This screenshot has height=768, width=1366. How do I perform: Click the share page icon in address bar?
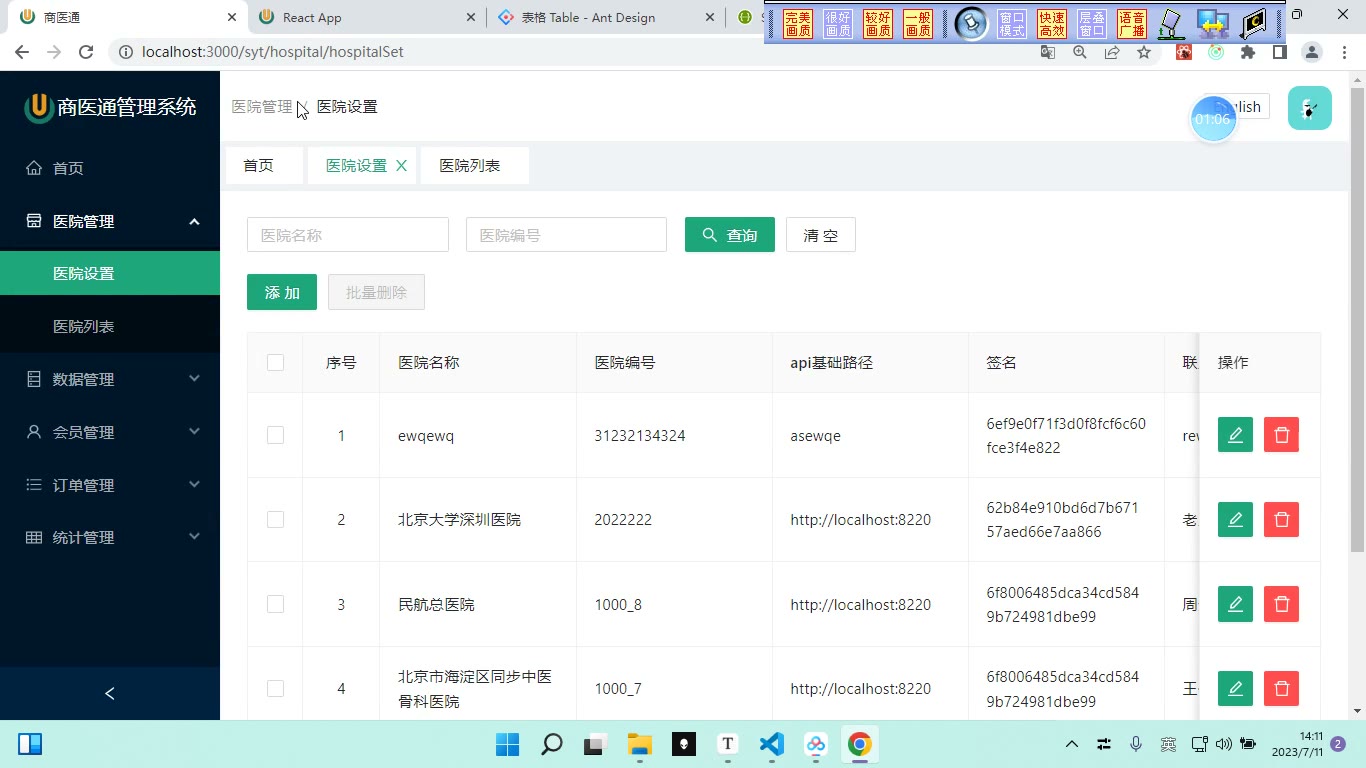[1111, 52]
